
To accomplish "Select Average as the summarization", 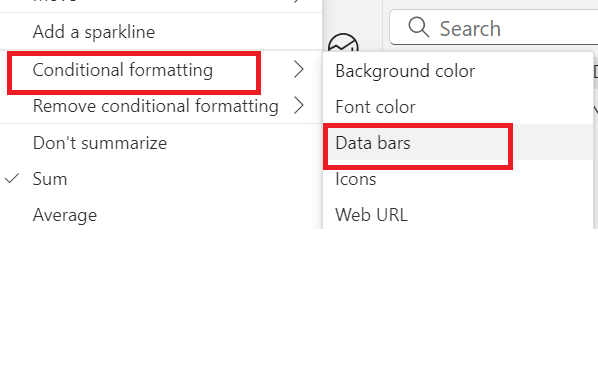I will [65, 215].
